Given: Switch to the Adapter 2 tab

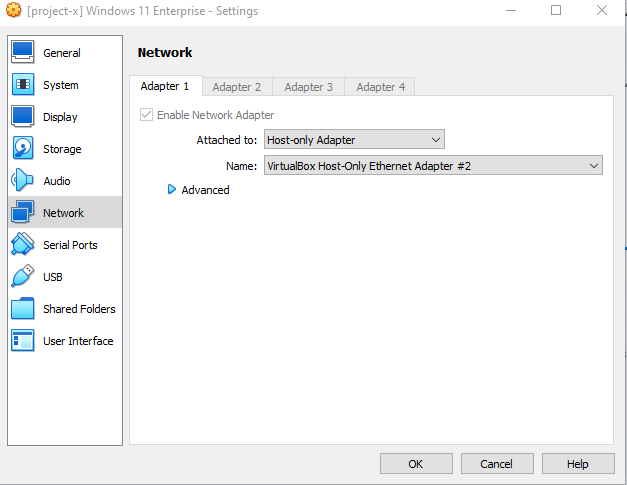Looking at the screenshot, I should coord(237,87).
